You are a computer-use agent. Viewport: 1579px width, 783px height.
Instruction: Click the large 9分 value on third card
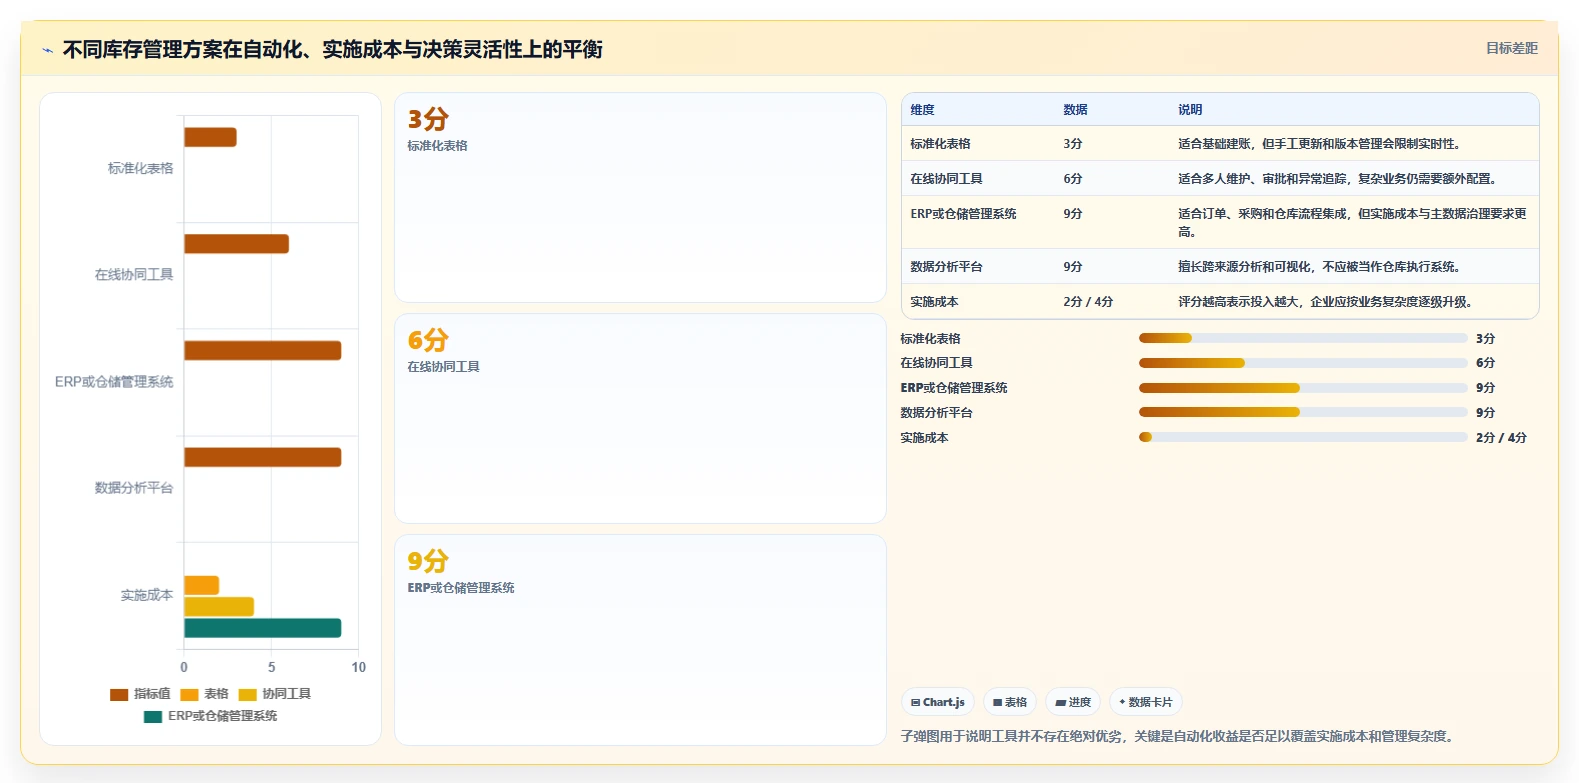pos(428,561)
